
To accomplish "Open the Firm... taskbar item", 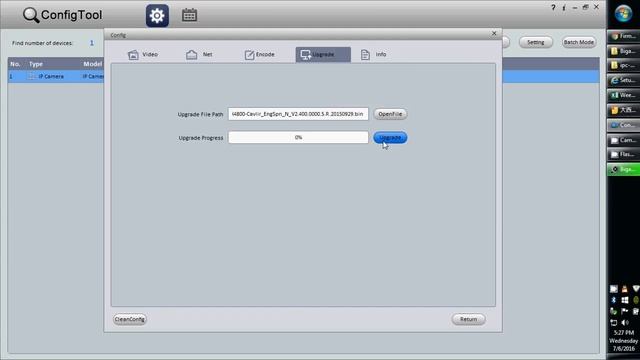I will (623, 36).
